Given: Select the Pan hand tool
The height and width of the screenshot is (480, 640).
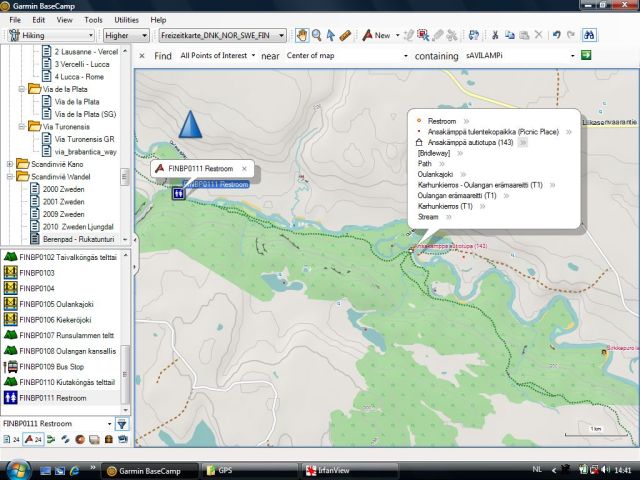Looking at the screenshot, I should point(302,35).
